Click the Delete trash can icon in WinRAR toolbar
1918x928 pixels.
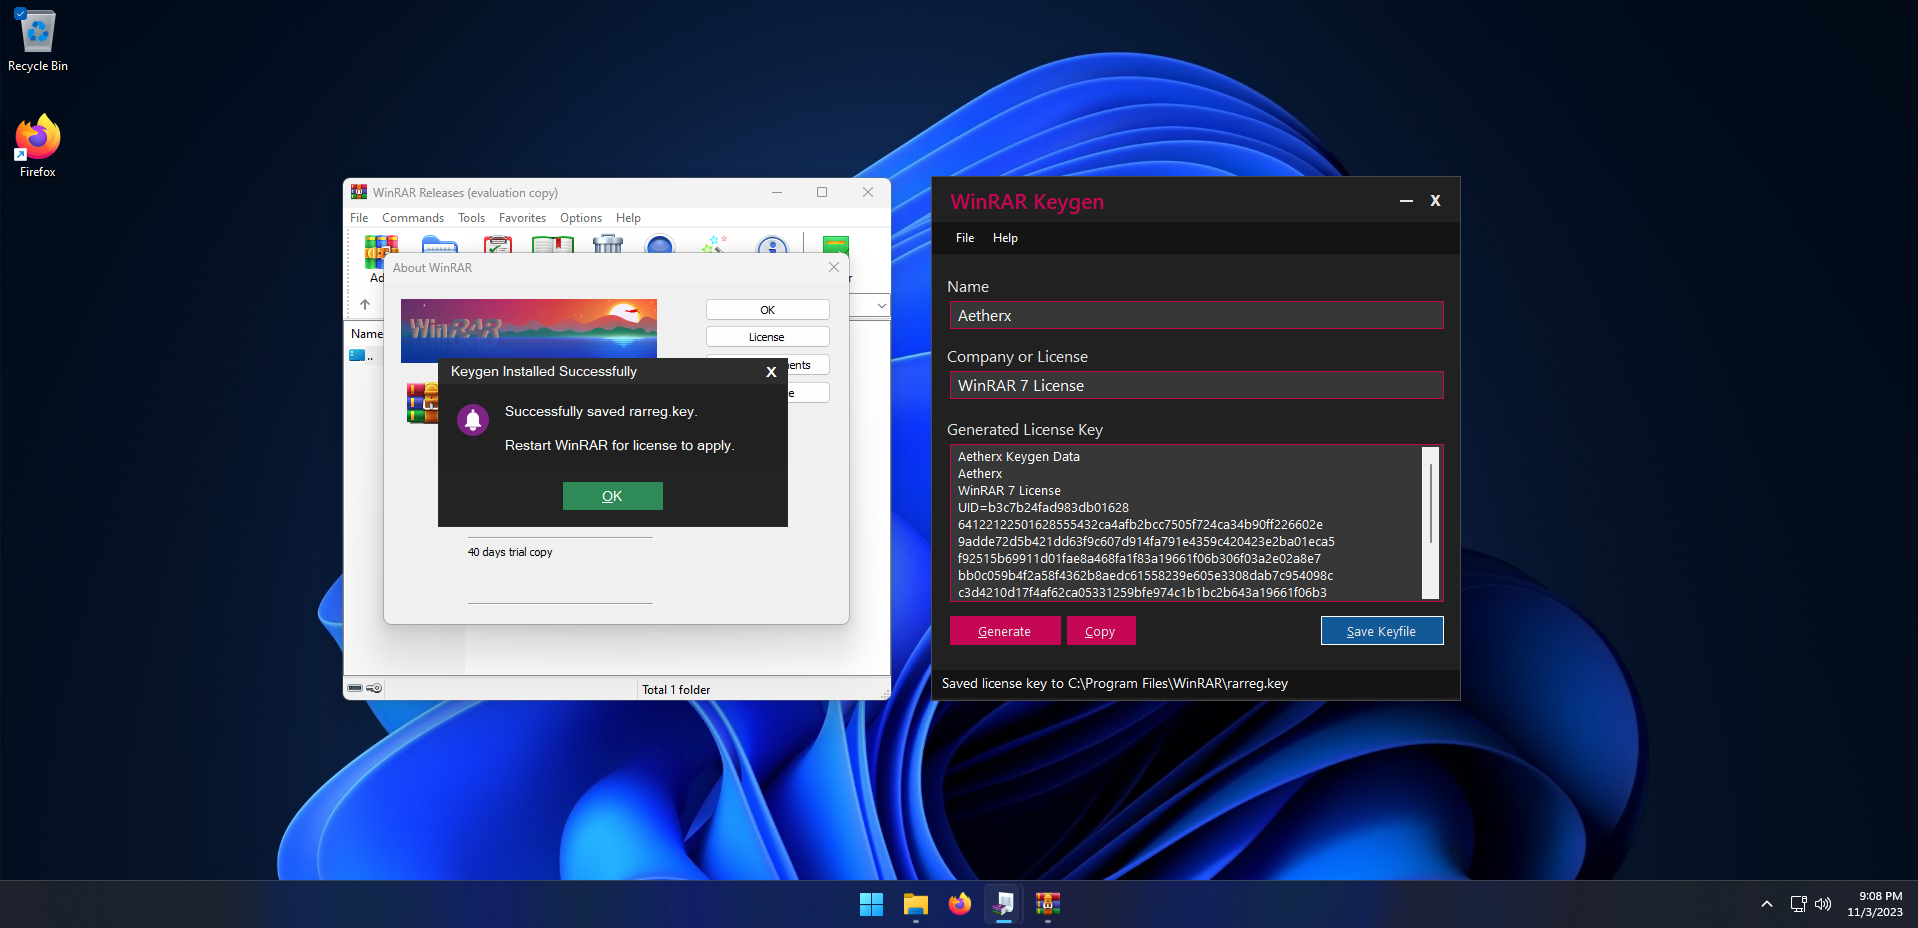tap(607, 245)
